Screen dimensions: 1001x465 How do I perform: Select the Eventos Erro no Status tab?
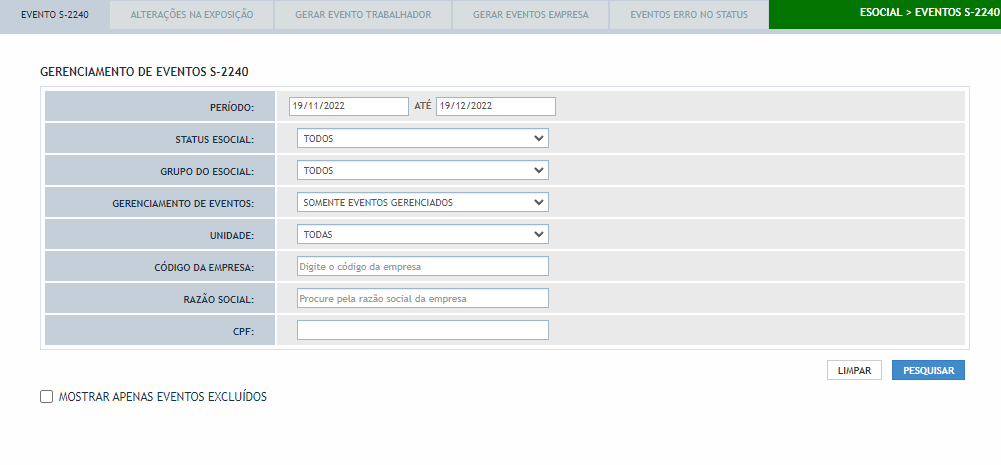click(689, 15)
